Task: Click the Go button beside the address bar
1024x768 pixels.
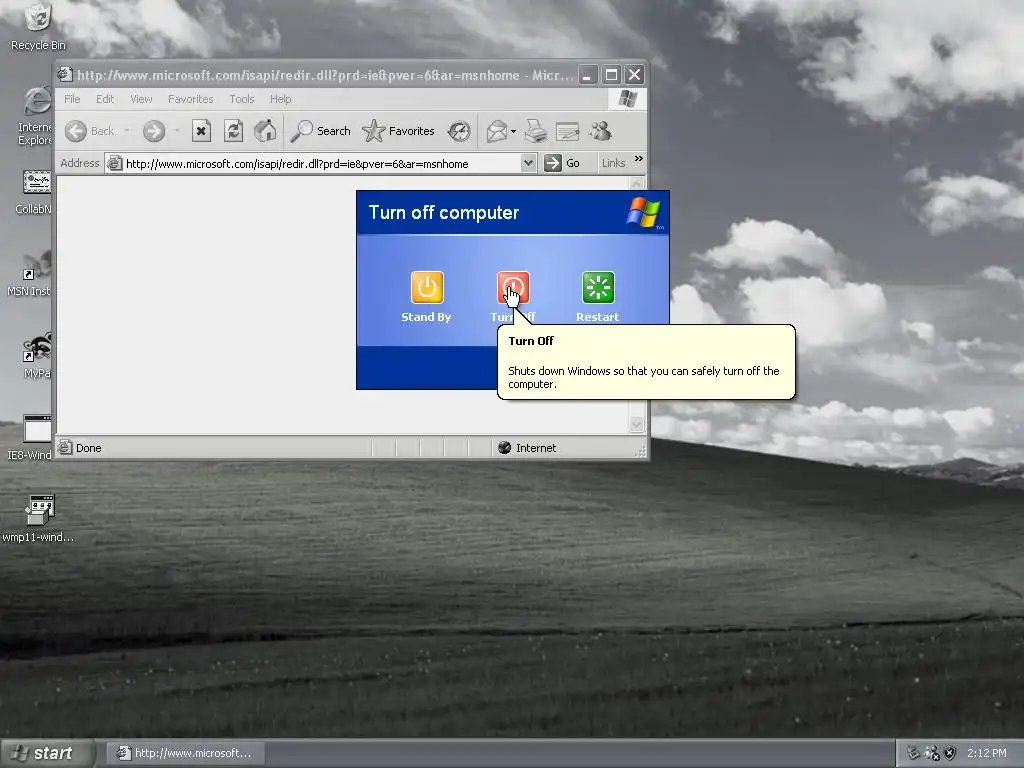Action: 562,163
